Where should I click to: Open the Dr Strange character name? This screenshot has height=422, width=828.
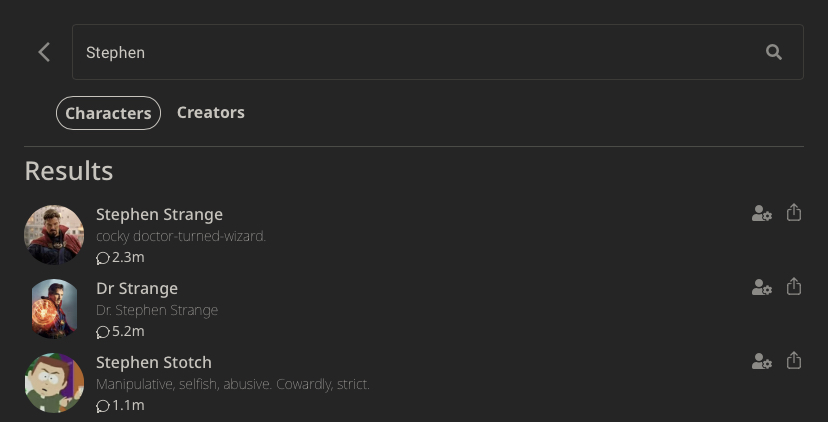pos(137,288)
